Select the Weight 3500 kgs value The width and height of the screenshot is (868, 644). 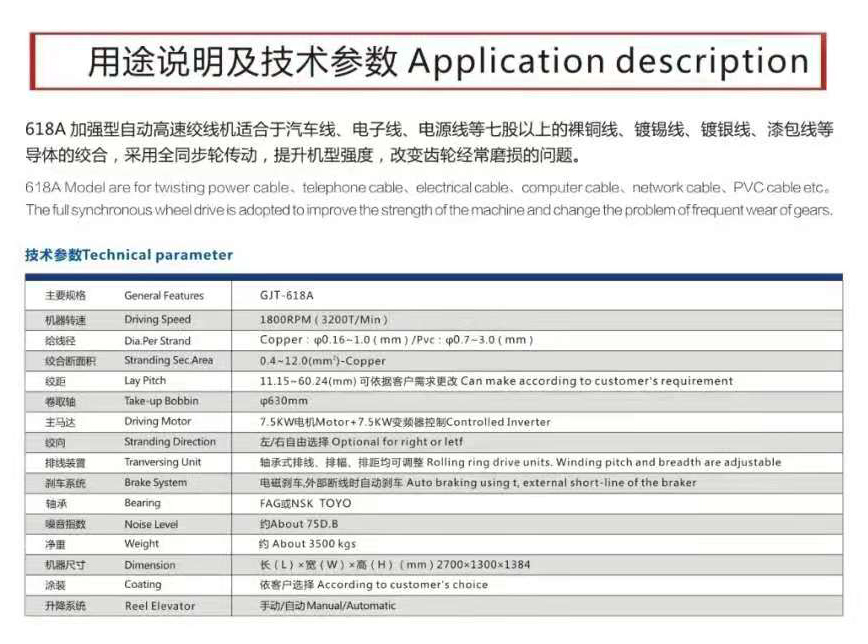pos(307,544)
